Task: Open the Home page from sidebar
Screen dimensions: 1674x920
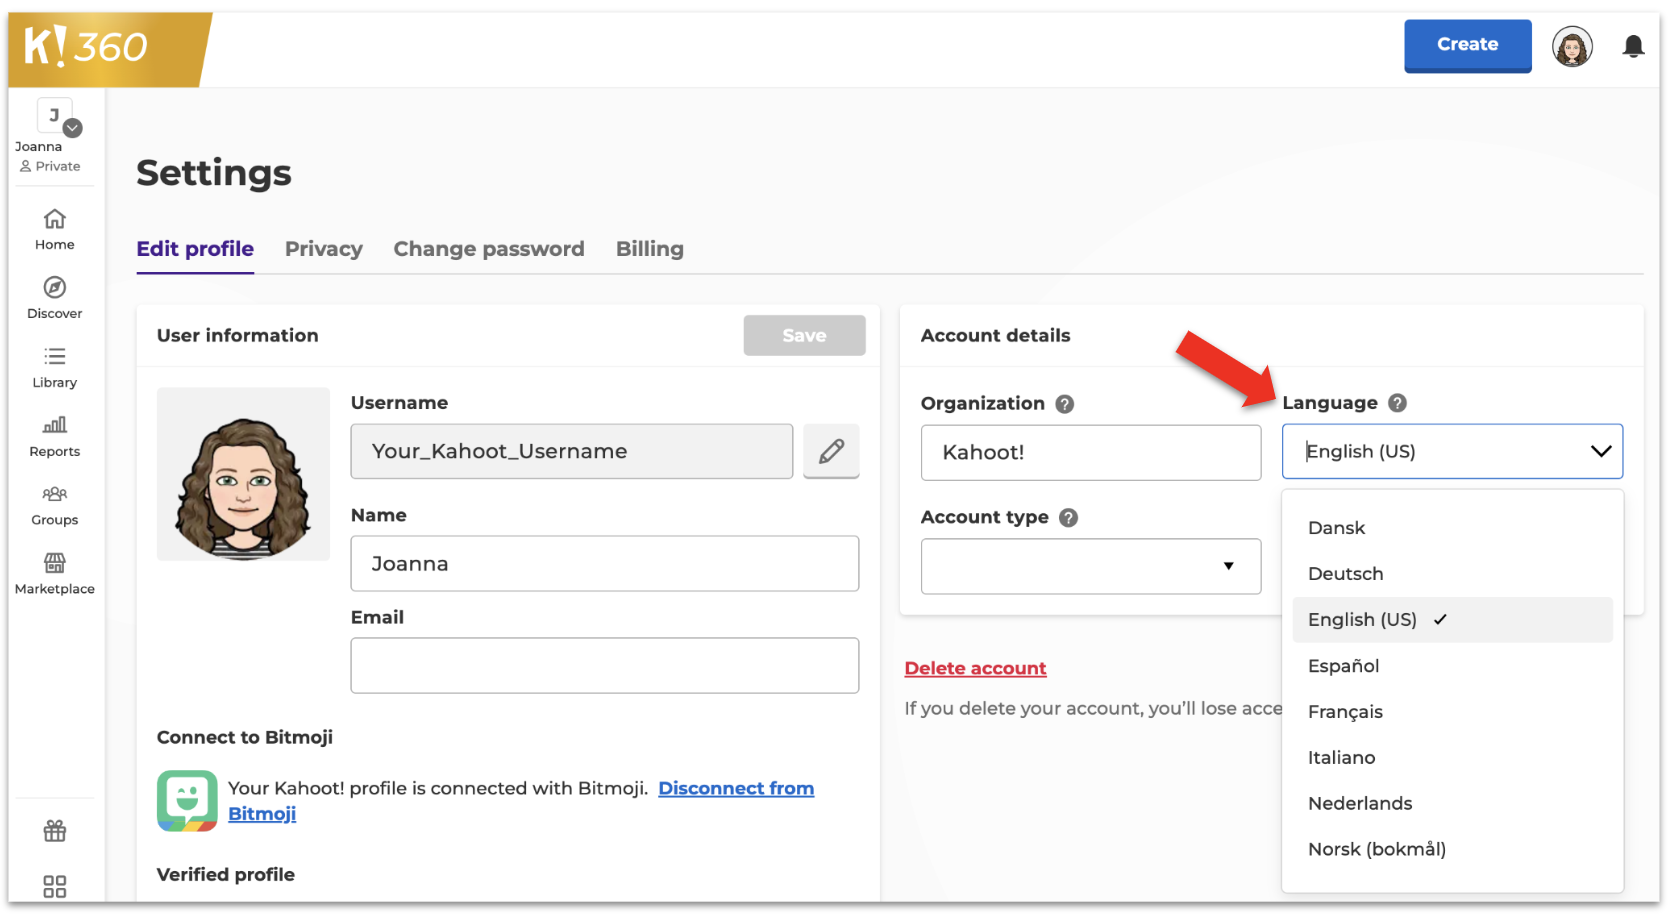Action: click(55, 229)
